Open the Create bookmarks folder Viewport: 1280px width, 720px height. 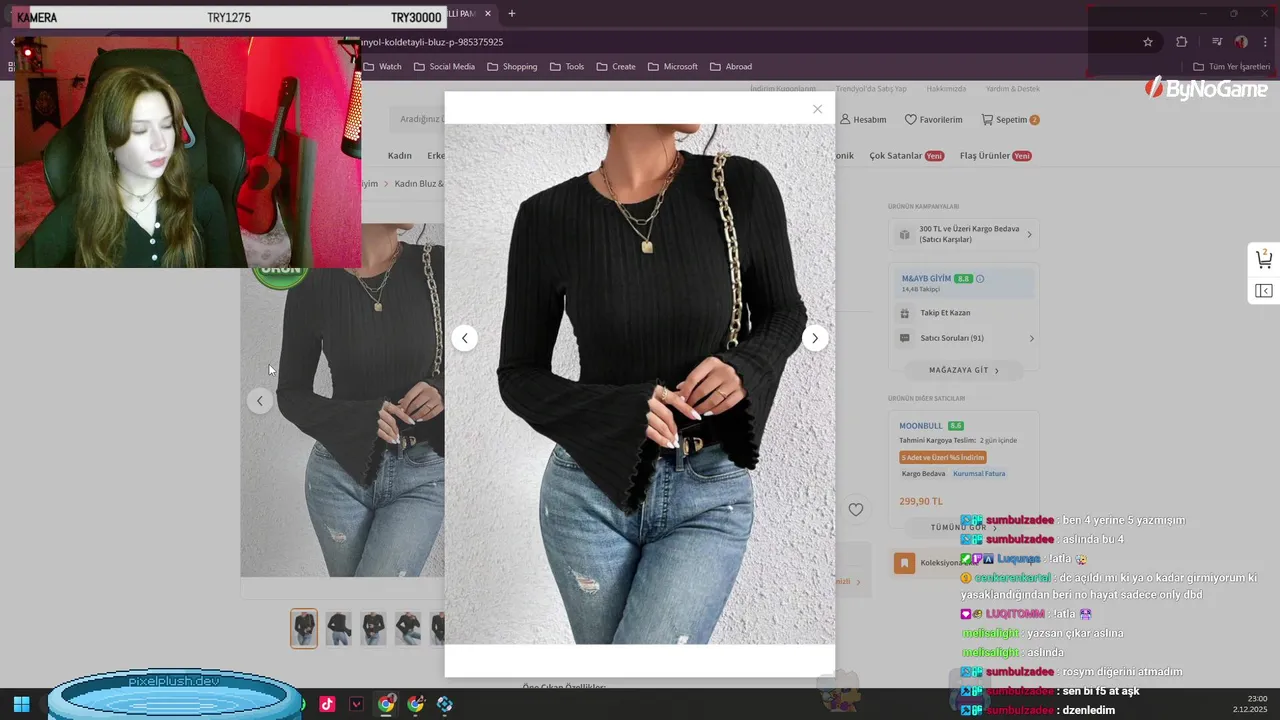(x=616, y=67)
